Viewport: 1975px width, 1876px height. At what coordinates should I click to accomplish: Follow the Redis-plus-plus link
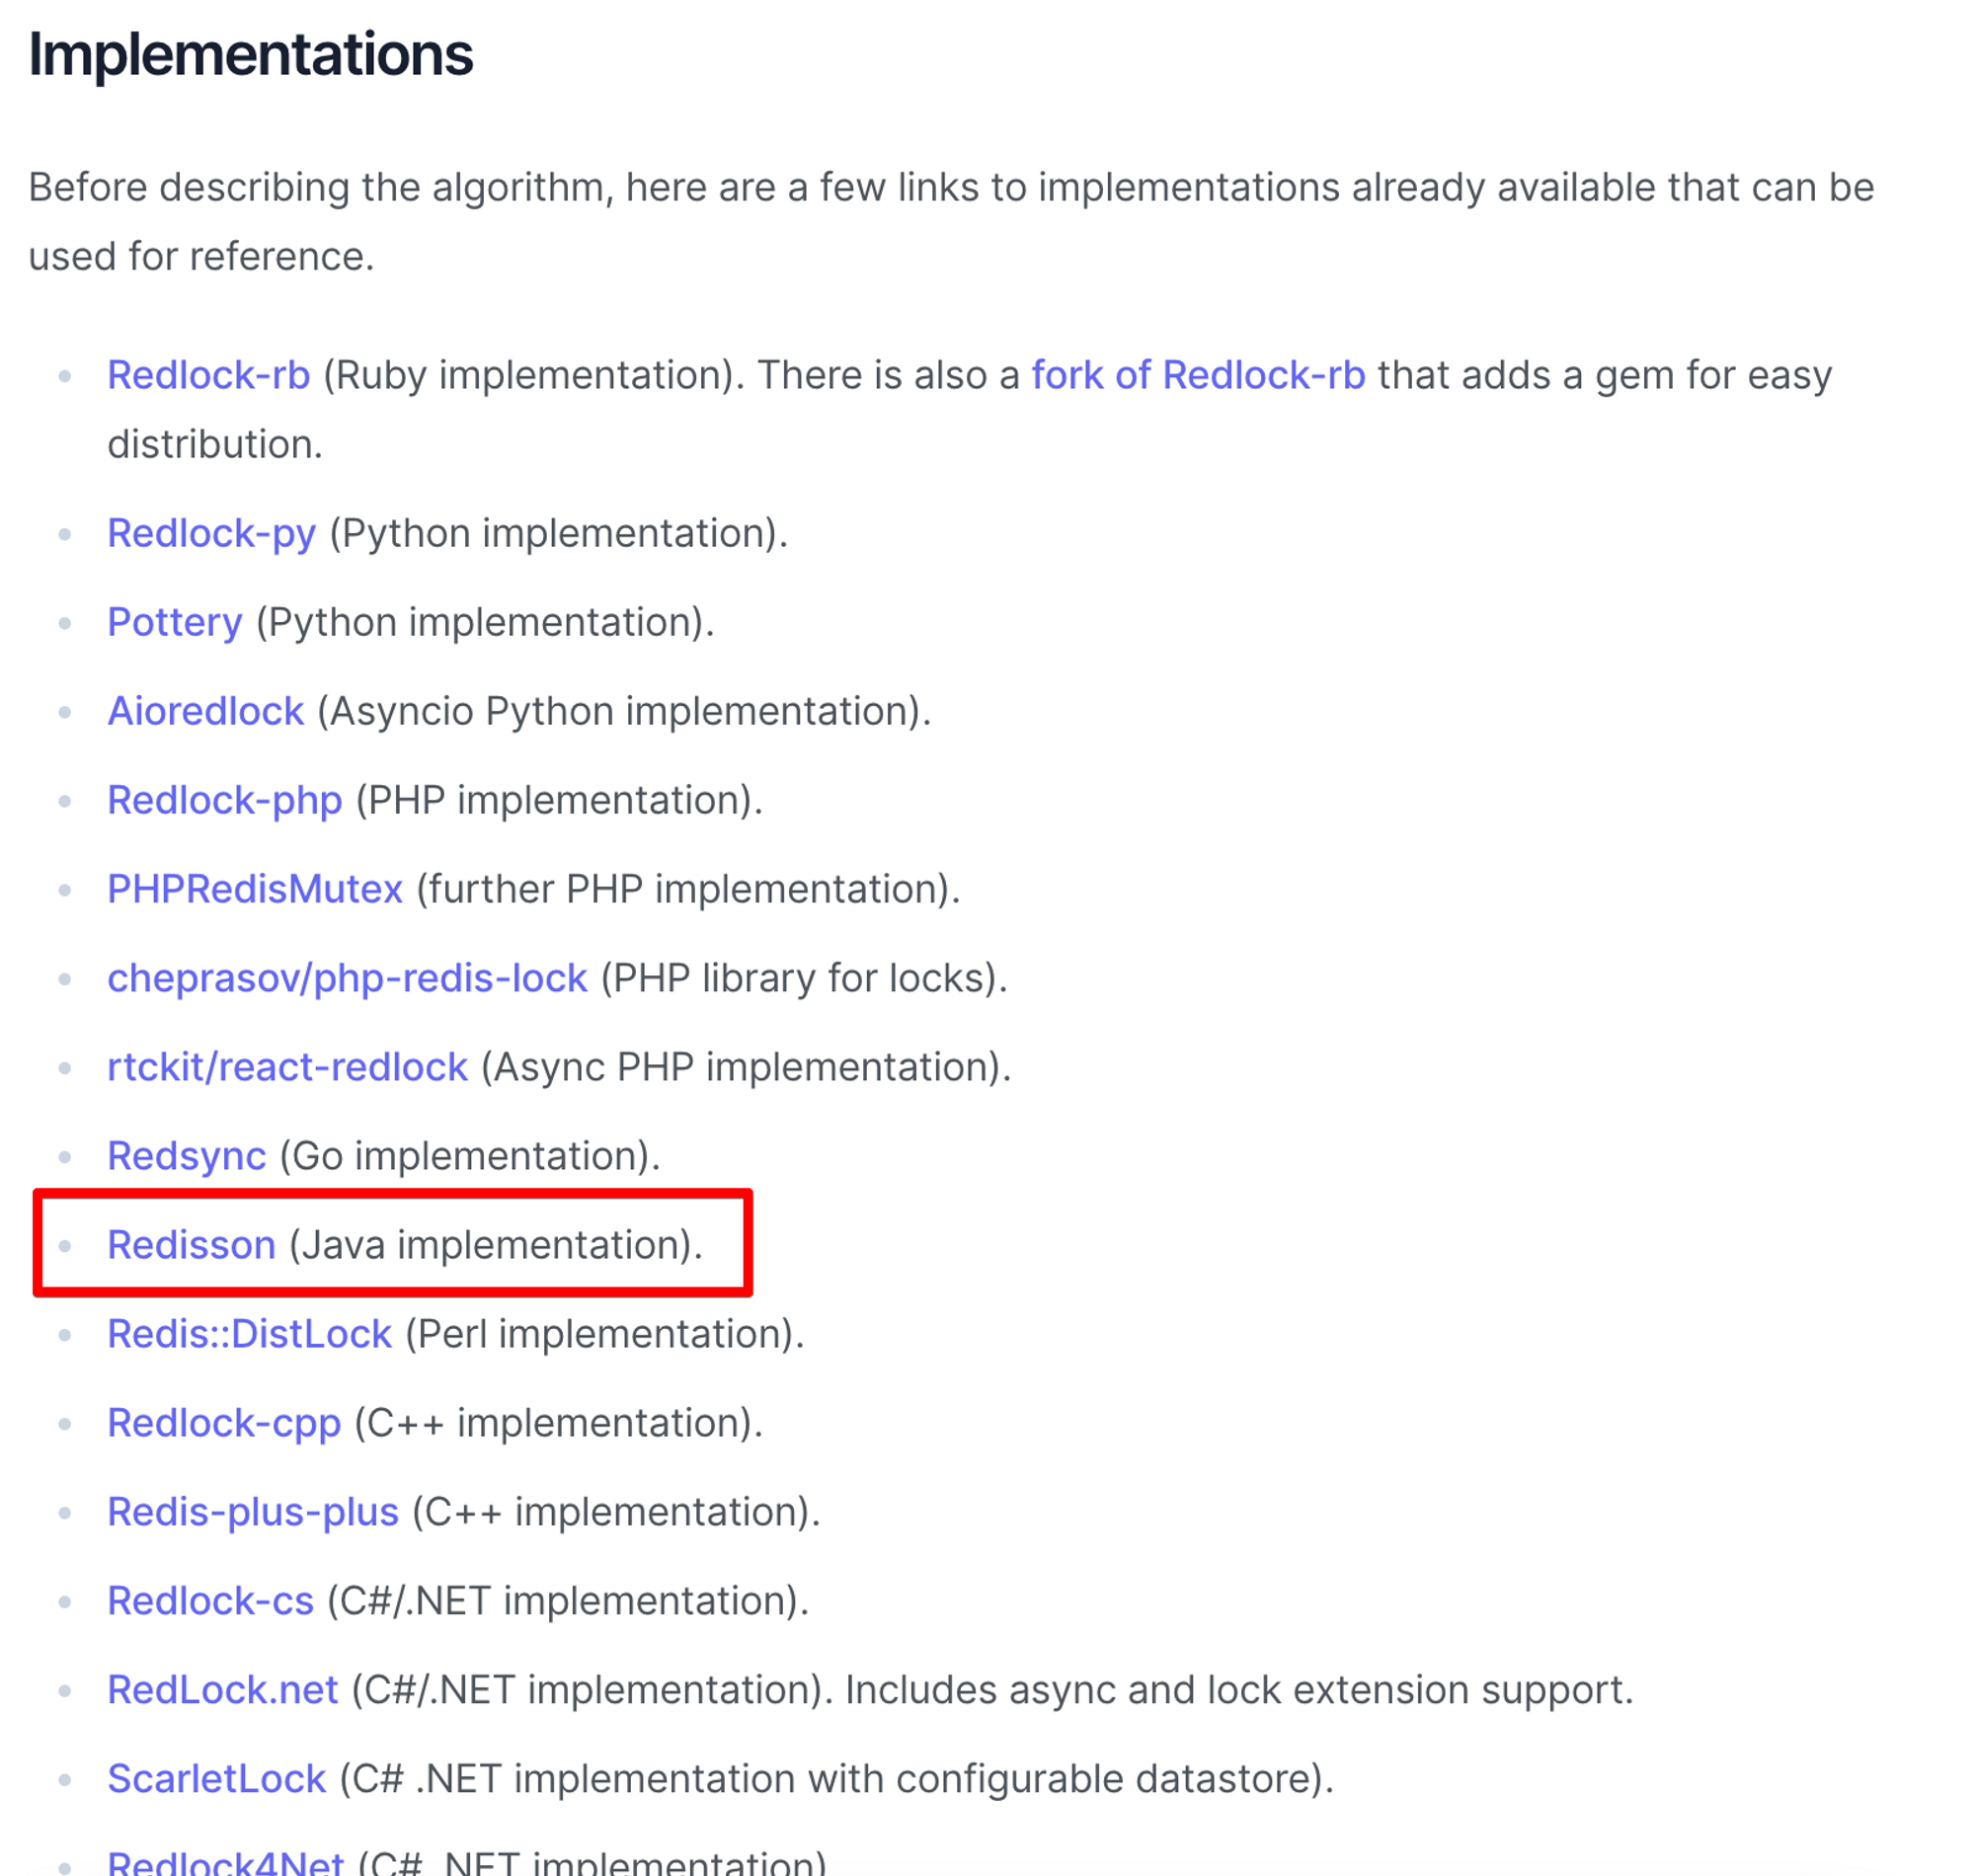[x=253, y=1513]
